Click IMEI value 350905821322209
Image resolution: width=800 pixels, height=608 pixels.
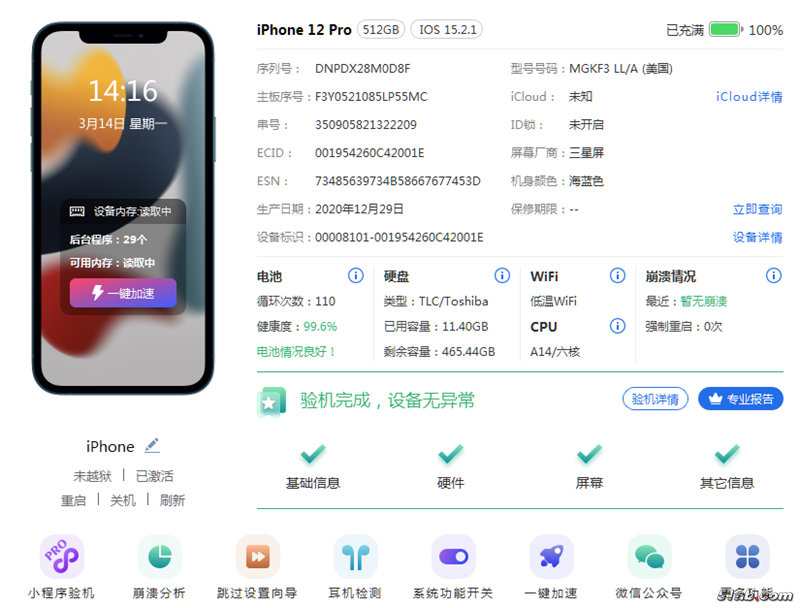(x=366, y=124)
